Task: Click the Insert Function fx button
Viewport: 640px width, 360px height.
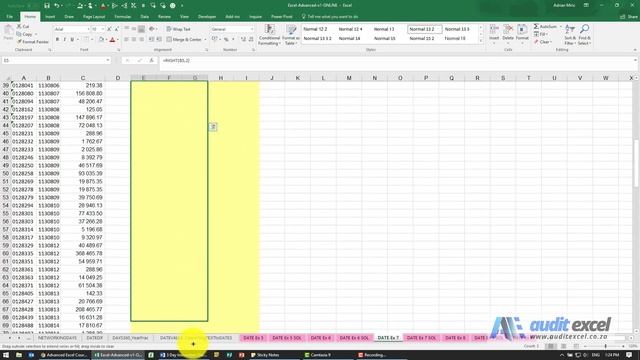Action: pyautogui.click(x=151, y=60)
